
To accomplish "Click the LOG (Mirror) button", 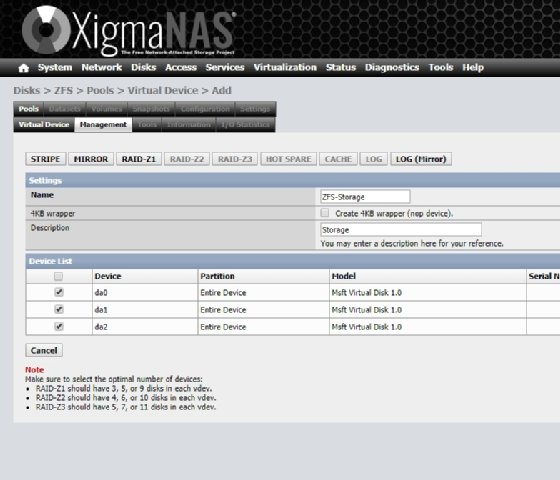I will [x=421, y=159].
